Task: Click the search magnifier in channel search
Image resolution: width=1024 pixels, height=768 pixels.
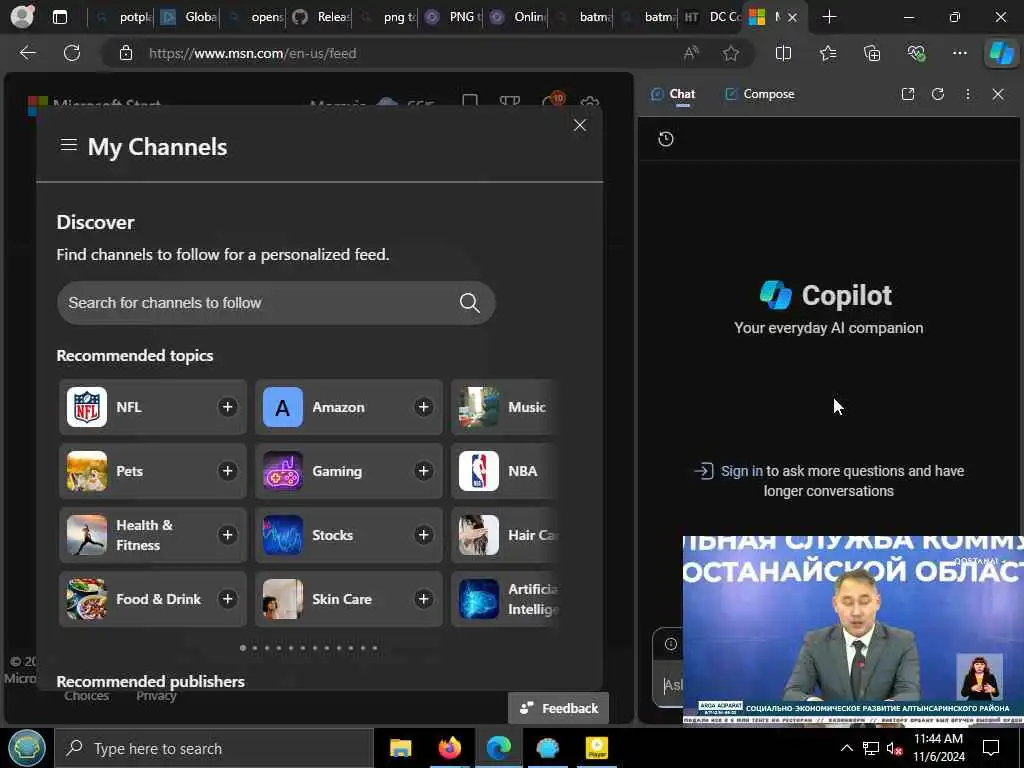Action: [x=470, y=303]
